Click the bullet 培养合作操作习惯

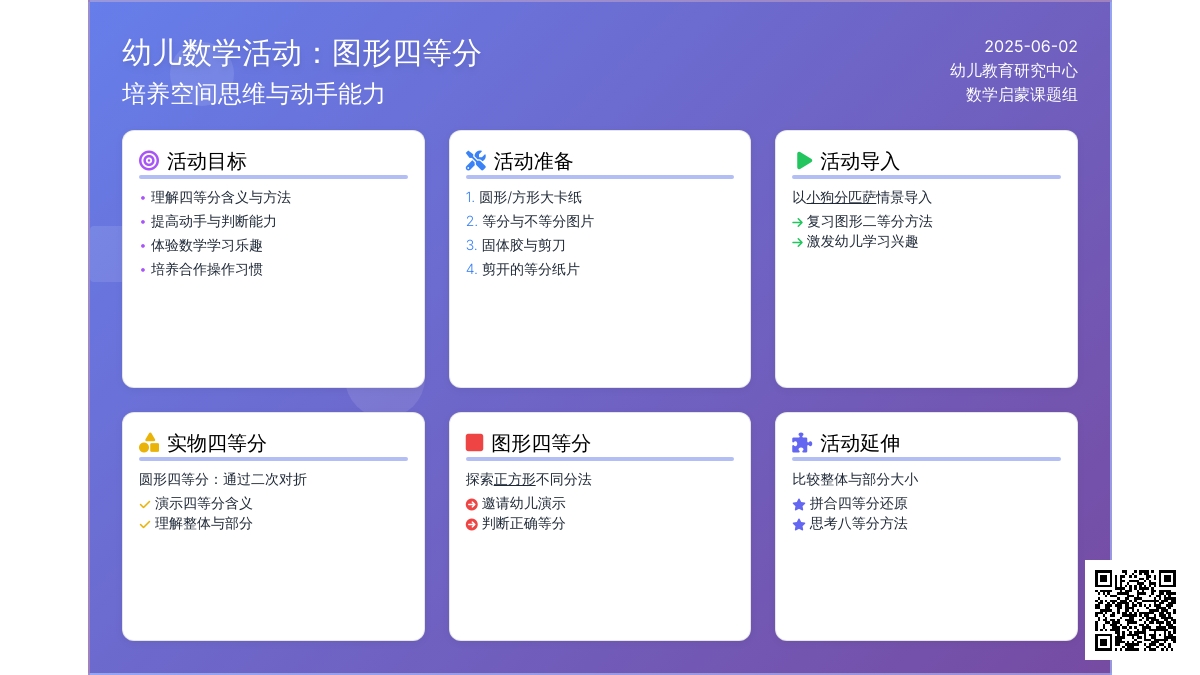point(207,270)
